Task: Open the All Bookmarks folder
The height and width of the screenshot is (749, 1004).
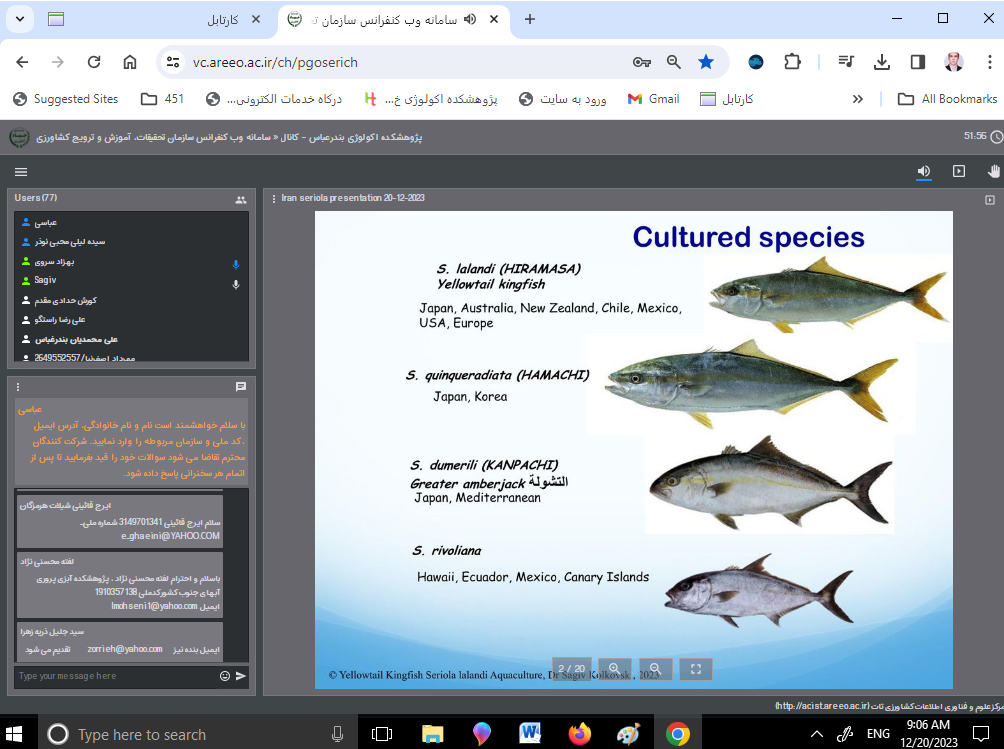Action: (x=947, y=99)
